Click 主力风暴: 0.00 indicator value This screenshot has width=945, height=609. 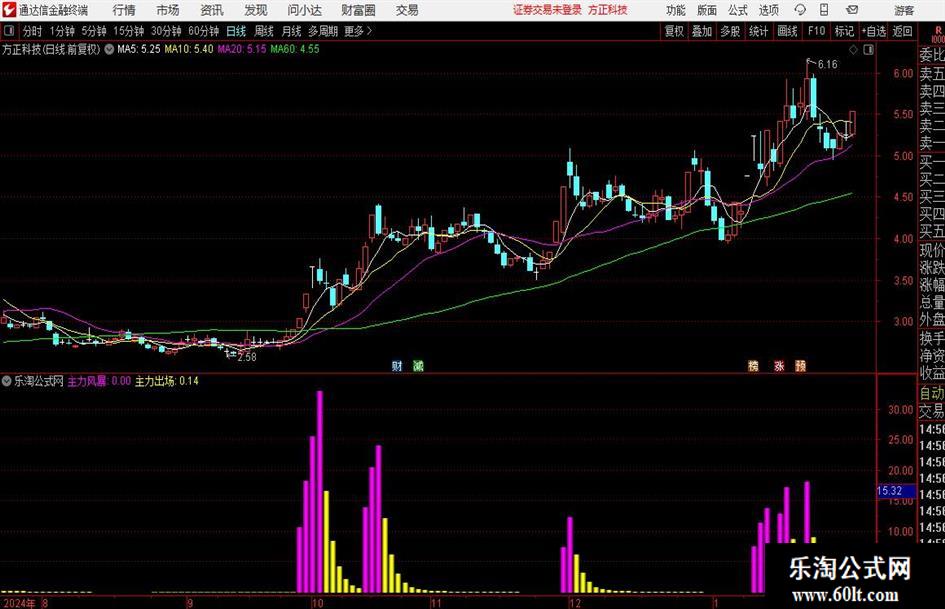pyautogui.click(x=99, y=381)
